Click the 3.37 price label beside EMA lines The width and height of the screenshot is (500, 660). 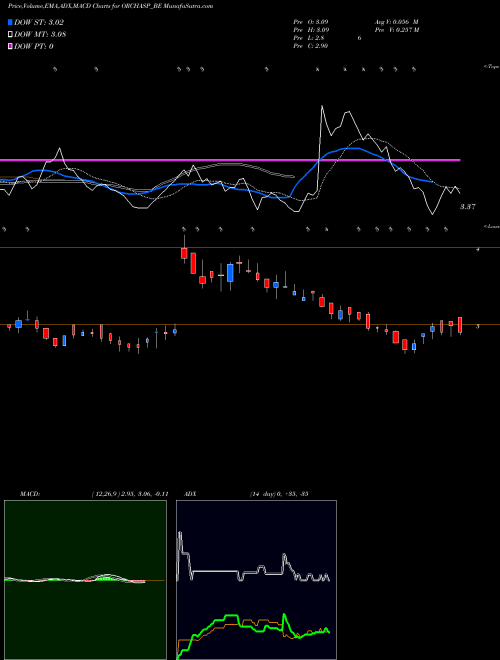click(468, 207)
